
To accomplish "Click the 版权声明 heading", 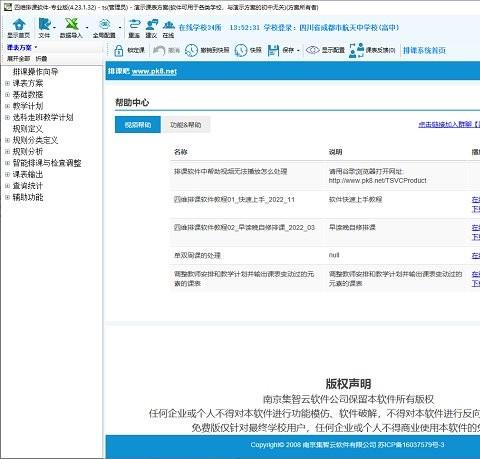I will (x=348, y=384).
